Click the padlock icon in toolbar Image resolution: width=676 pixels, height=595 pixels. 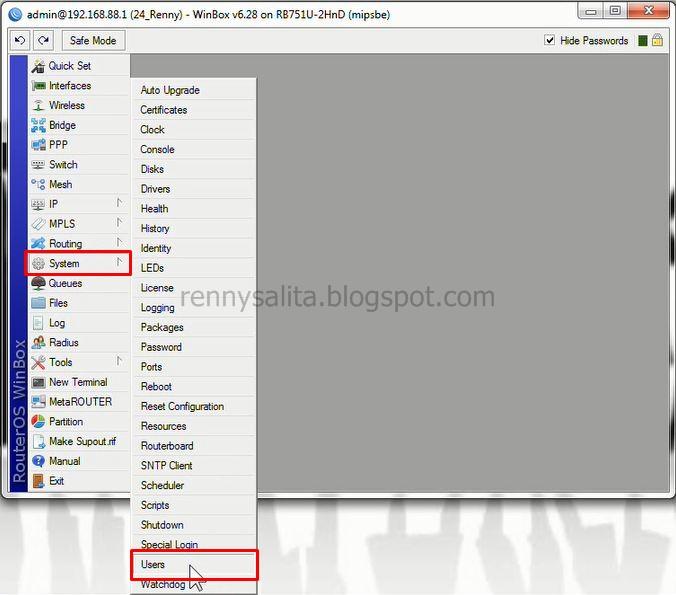tap(657, 40)
